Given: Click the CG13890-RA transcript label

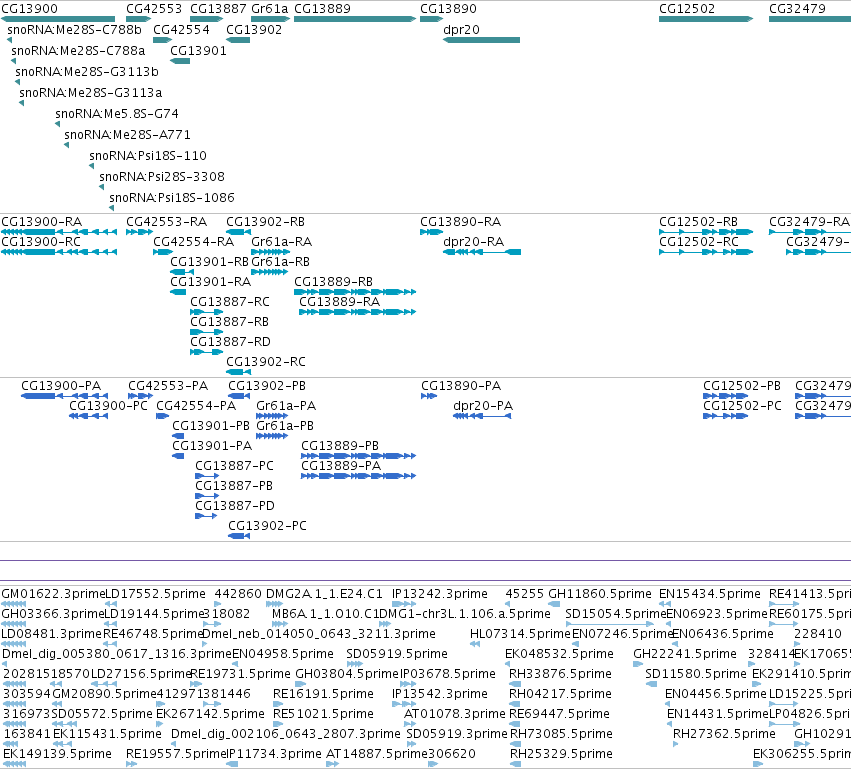Looking at the screenshot, I should click(461, 222).
